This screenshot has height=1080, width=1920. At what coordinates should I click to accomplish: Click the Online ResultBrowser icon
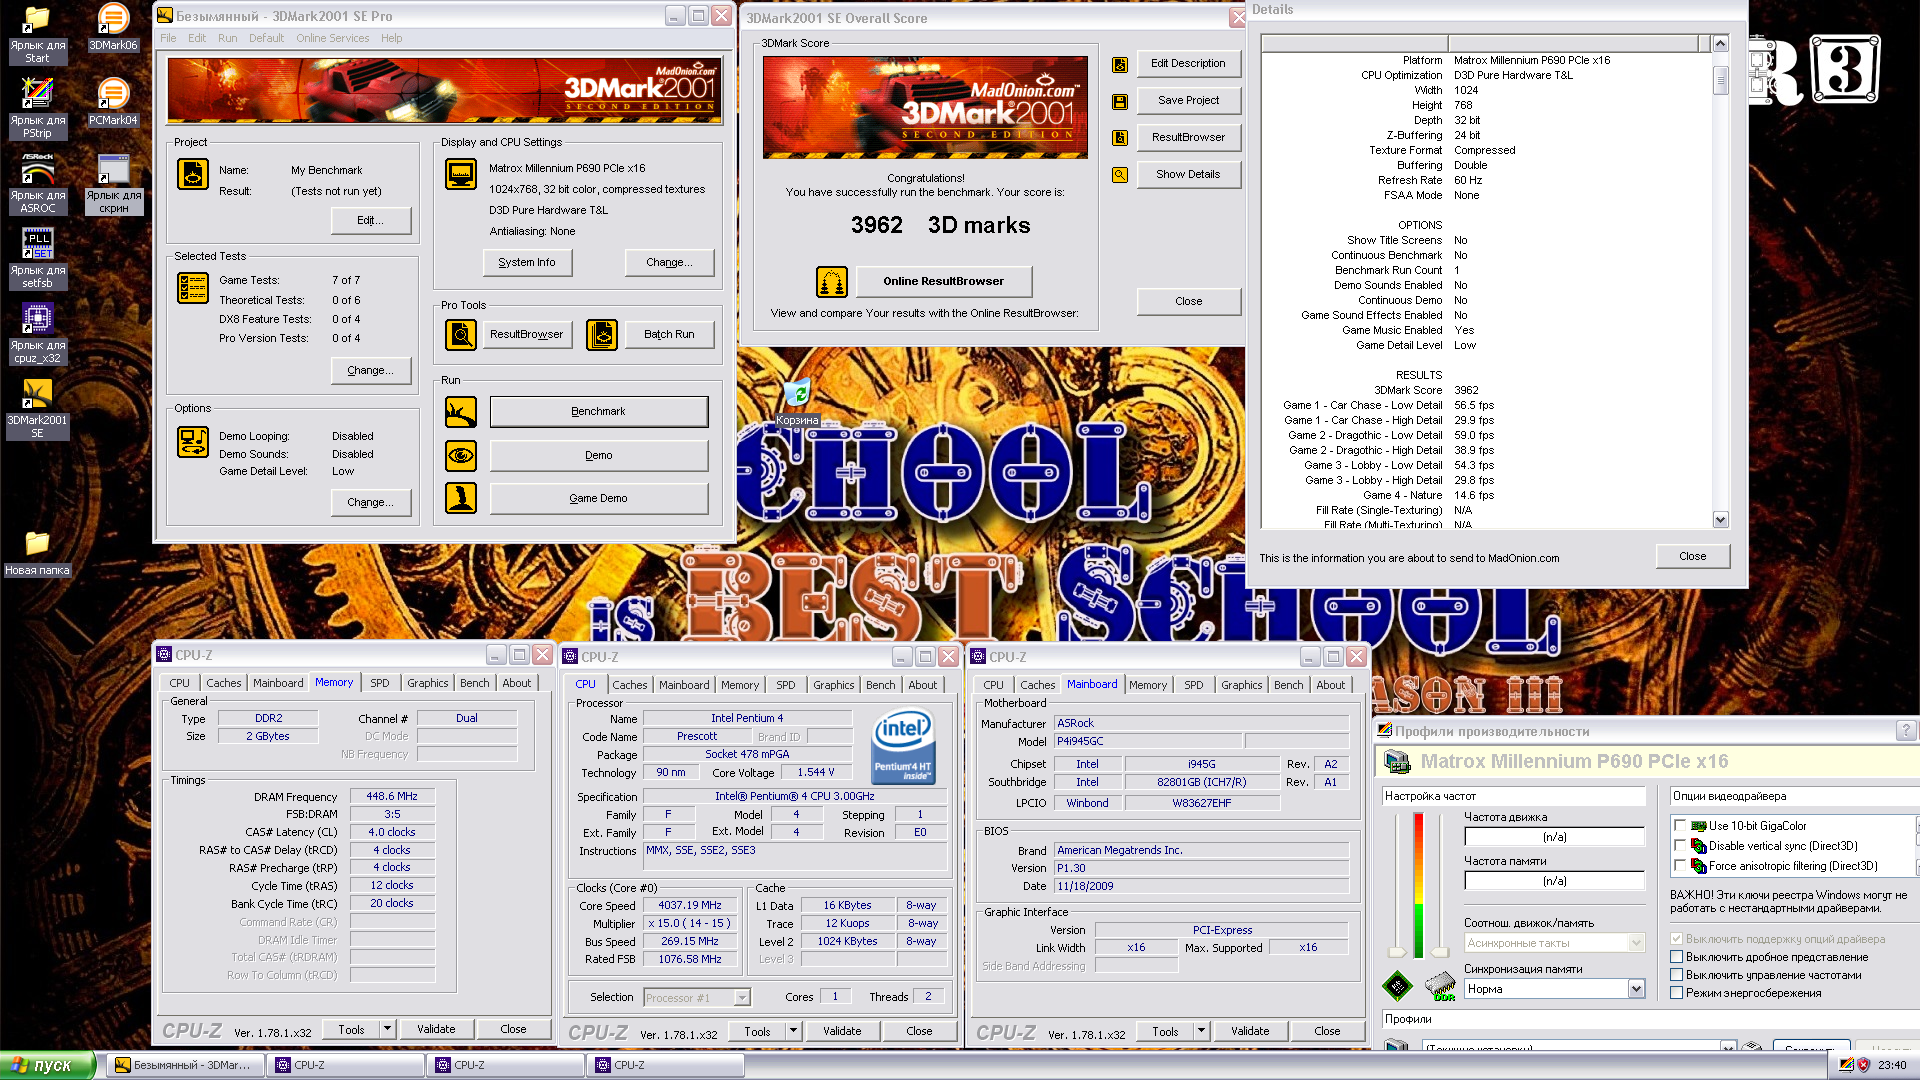point(832,282)
